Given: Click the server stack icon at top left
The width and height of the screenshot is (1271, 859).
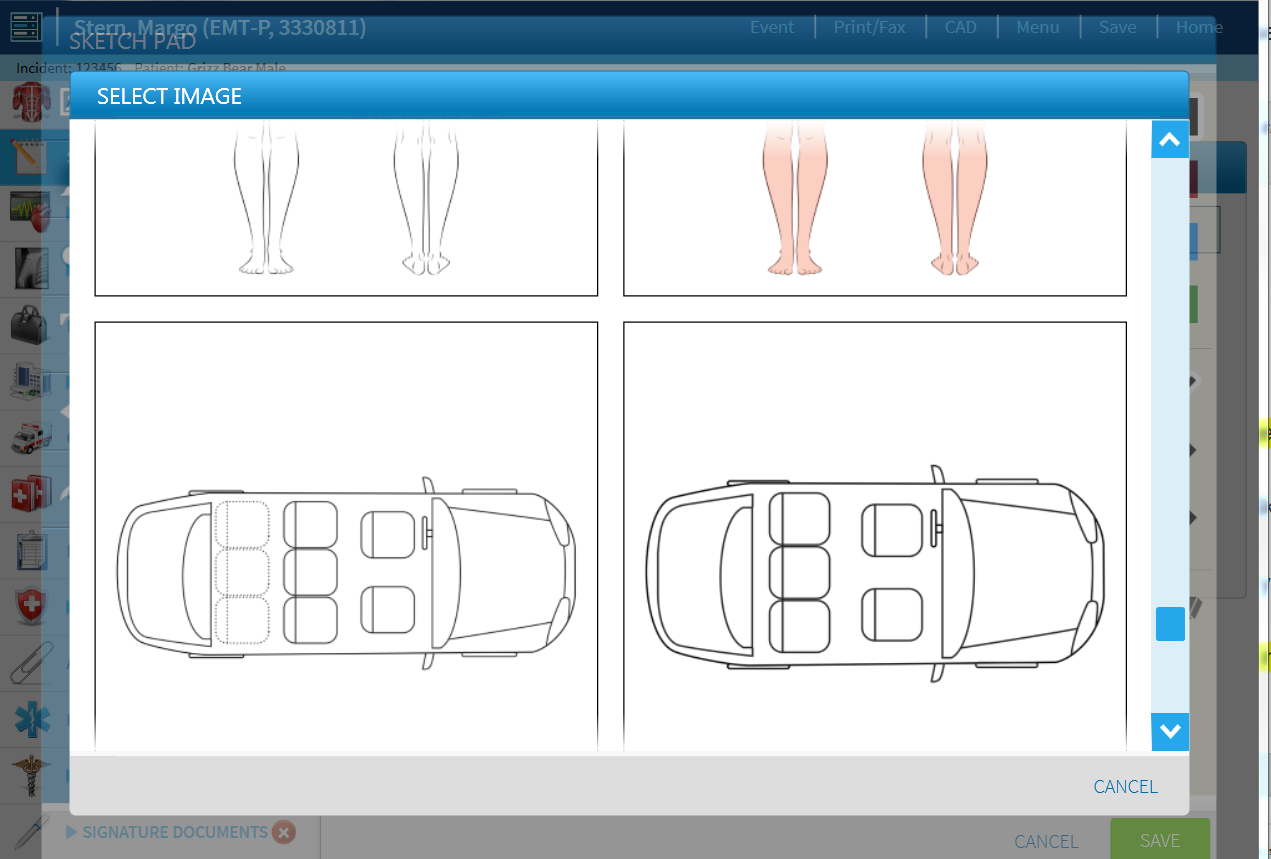Looking at the screenshot, I should tap(24, 27).
